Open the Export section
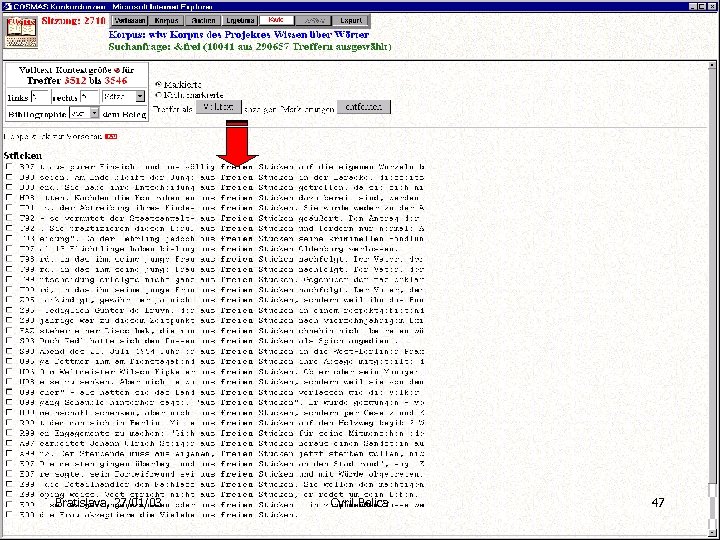Image resolution: width=720 pixels, height=540 pixels. pos(351,21)
